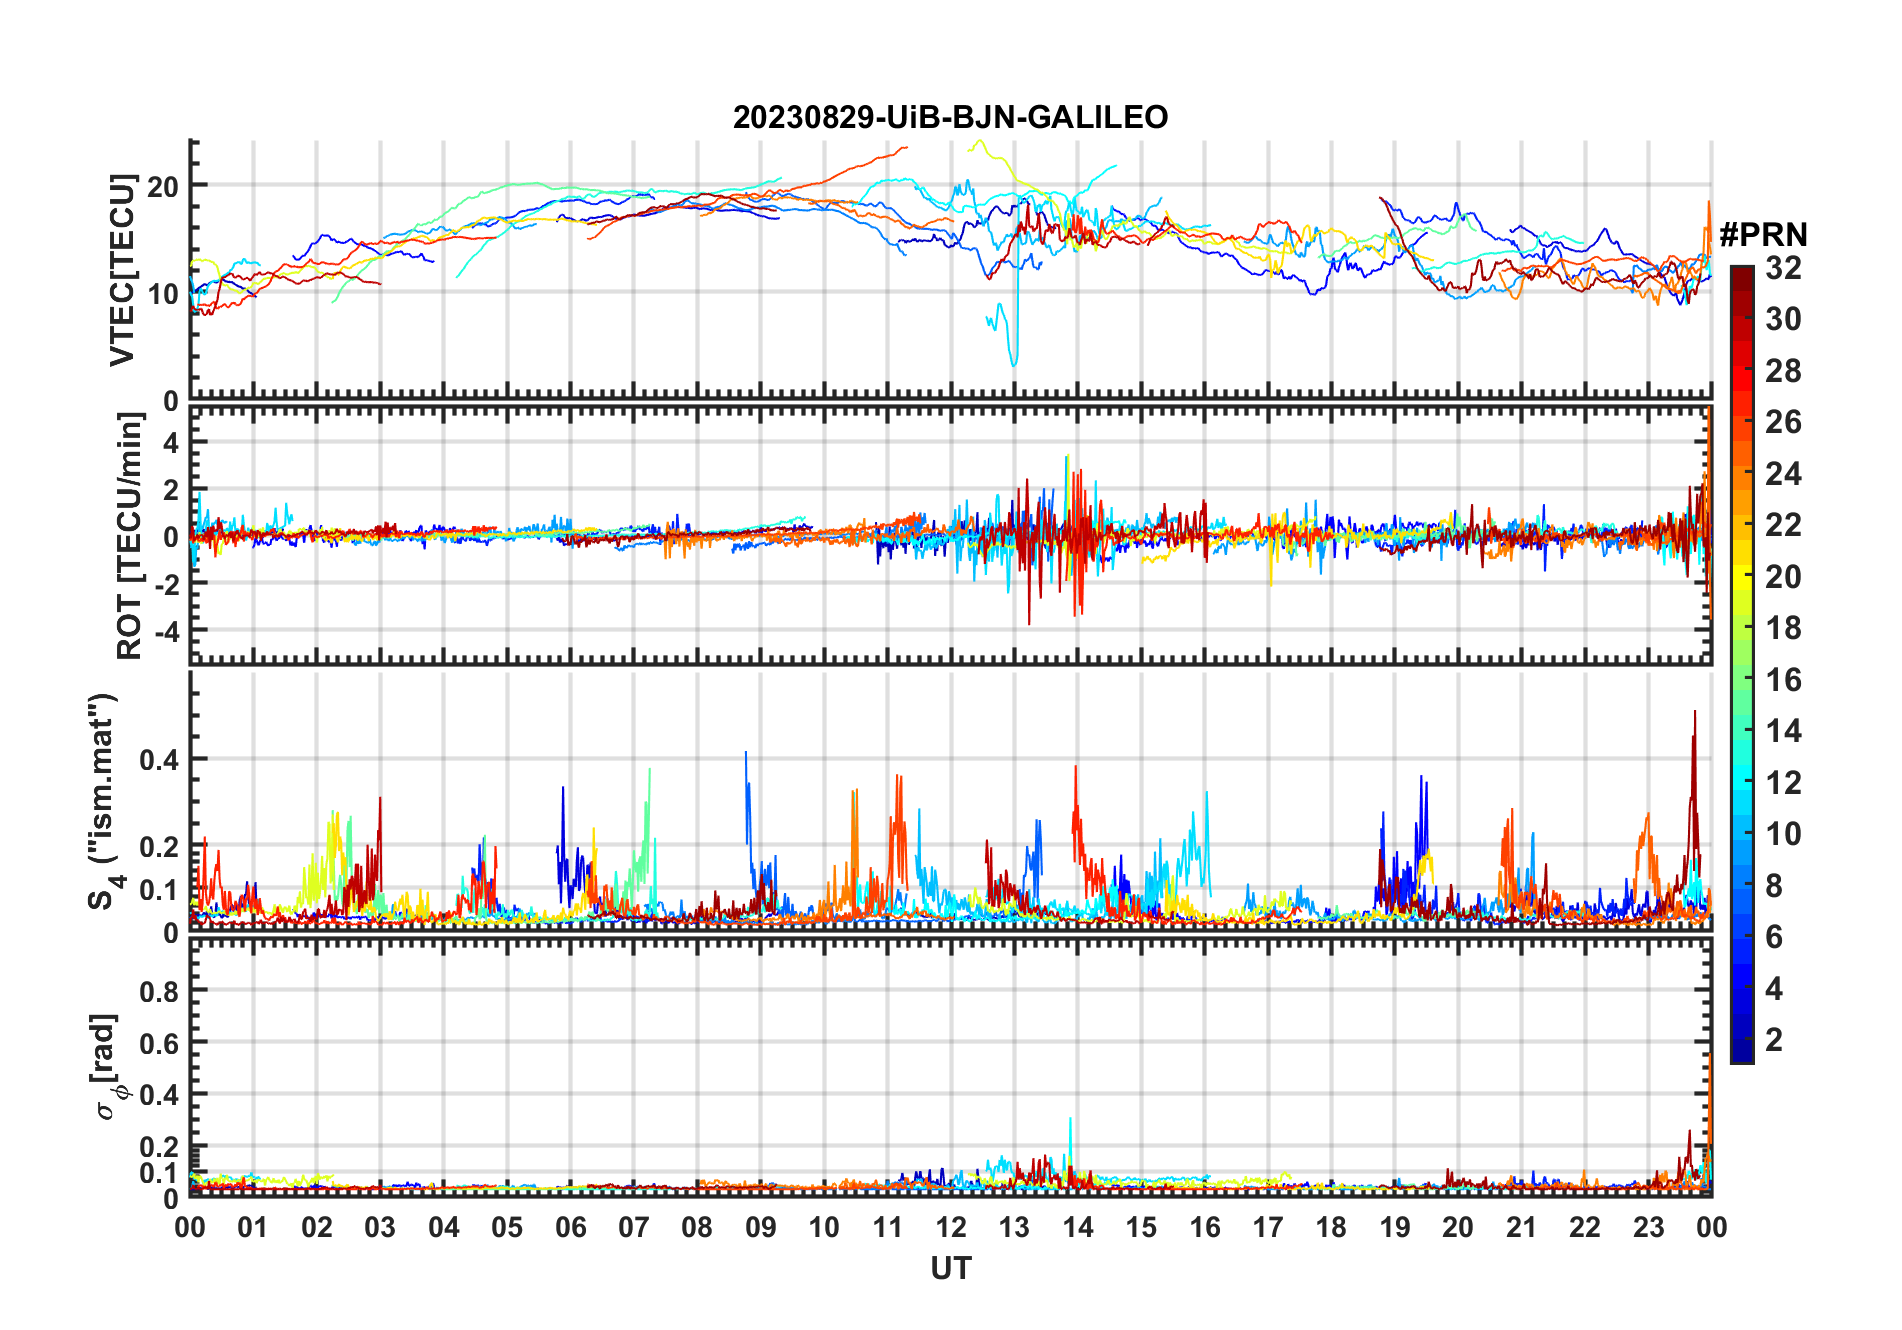Click the UT x-axis label

click(950, 1269)
